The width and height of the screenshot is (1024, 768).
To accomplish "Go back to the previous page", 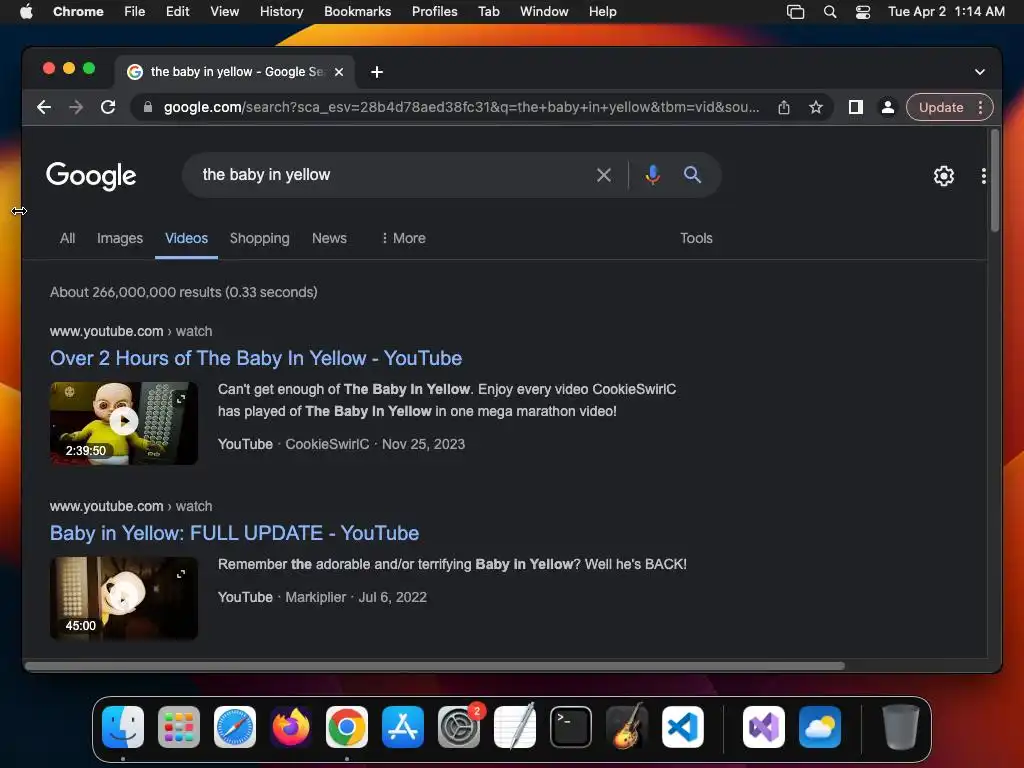I will [44, 107].
